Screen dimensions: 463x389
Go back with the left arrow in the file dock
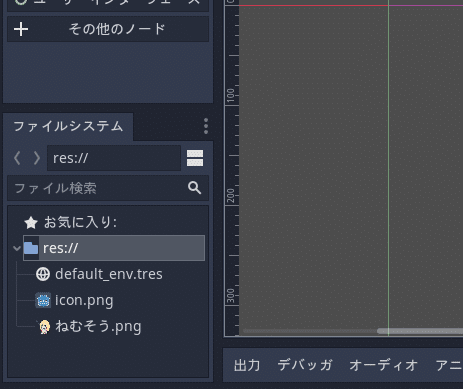click(x=17, y=158)
